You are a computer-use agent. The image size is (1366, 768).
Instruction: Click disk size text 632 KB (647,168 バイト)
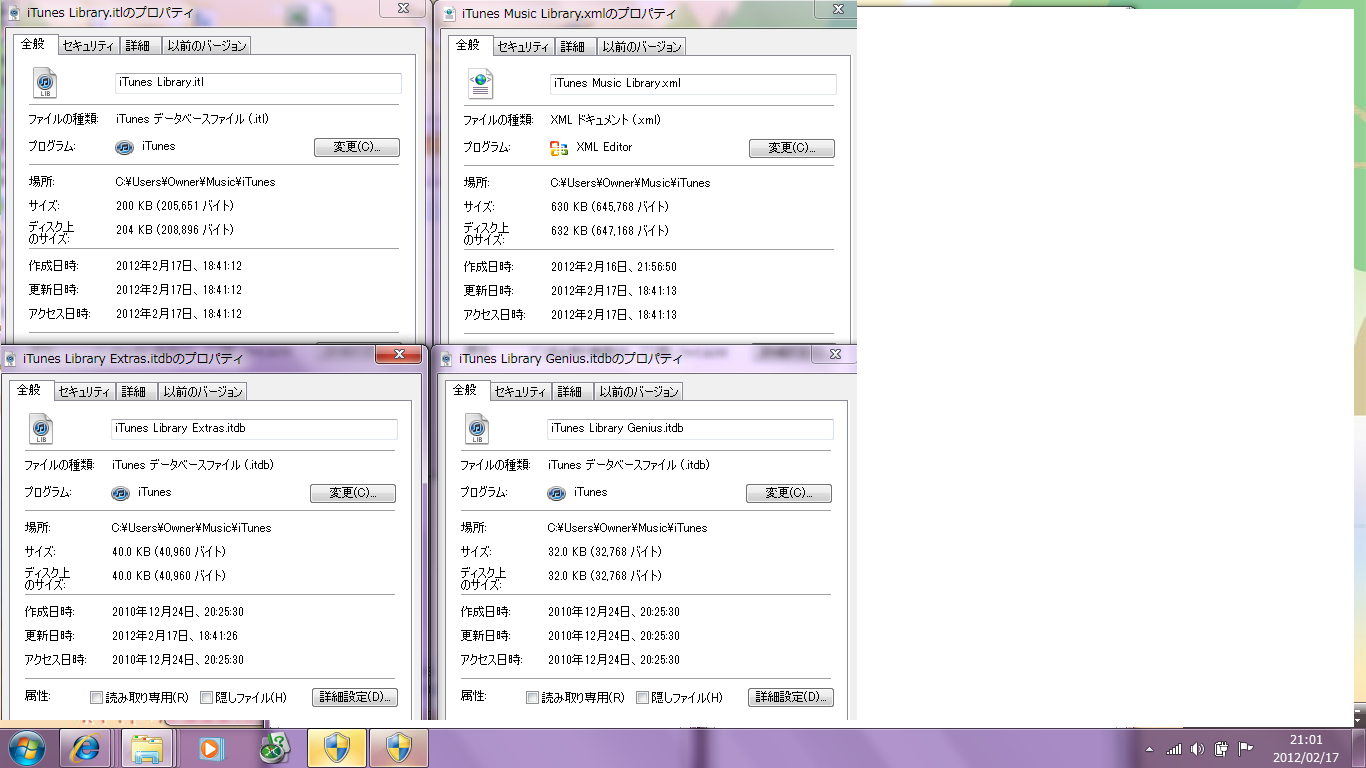(610, 231)
